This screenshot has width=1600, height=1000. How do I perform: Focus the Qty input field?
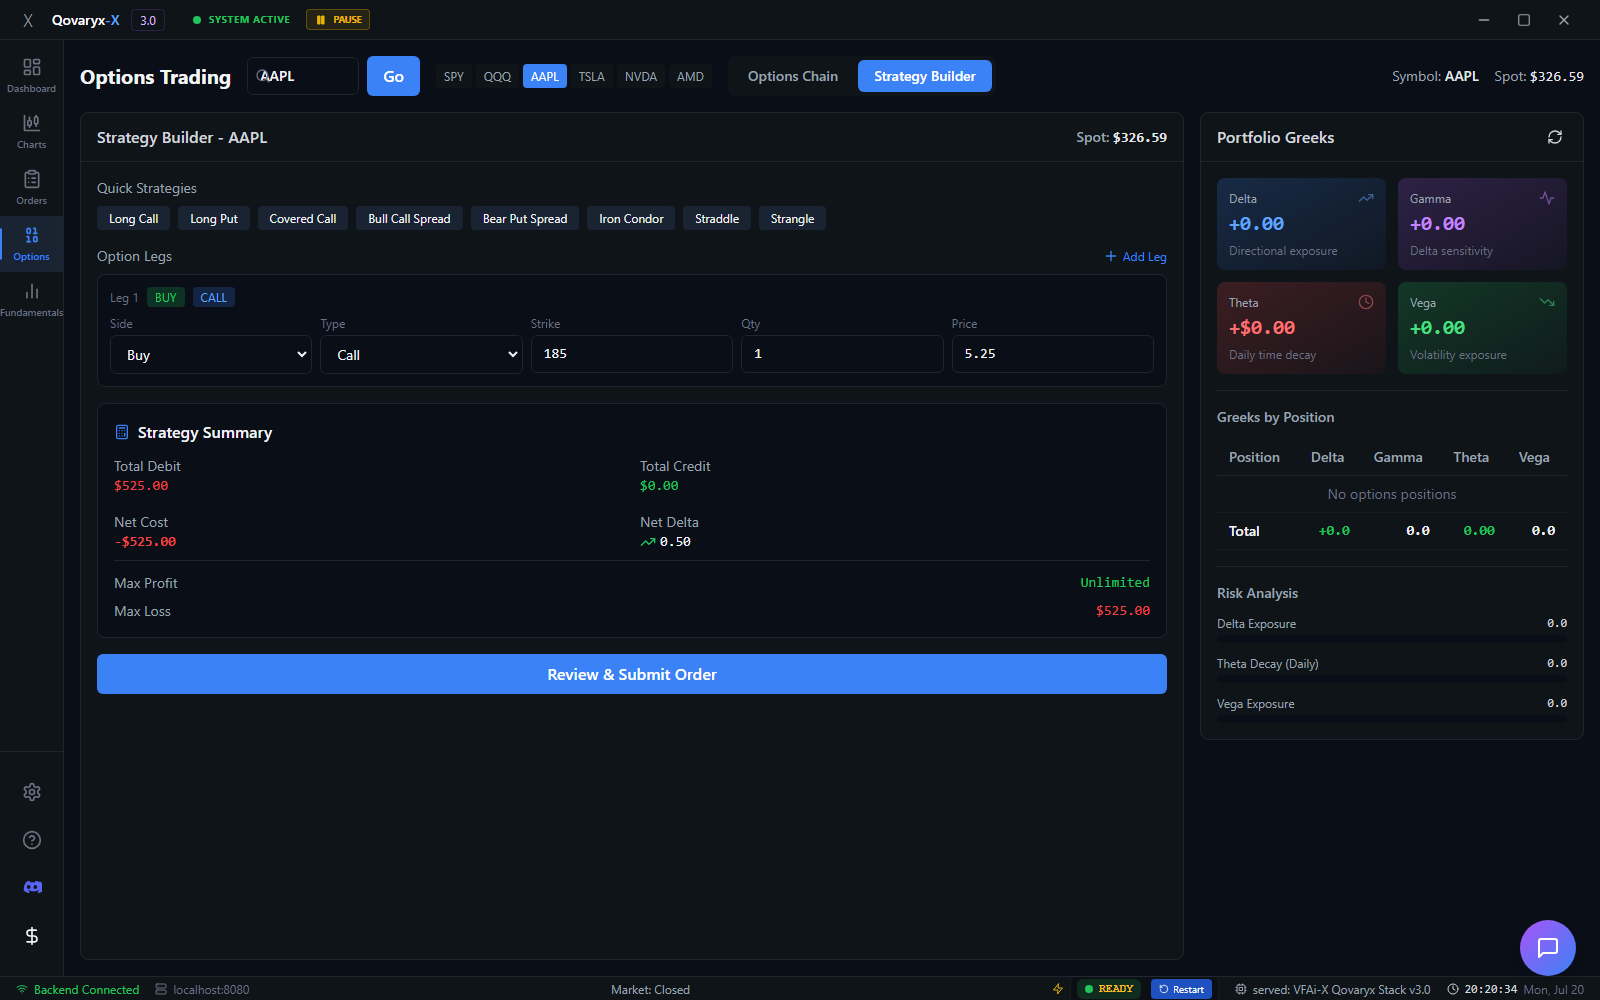(x=842, y=354)
